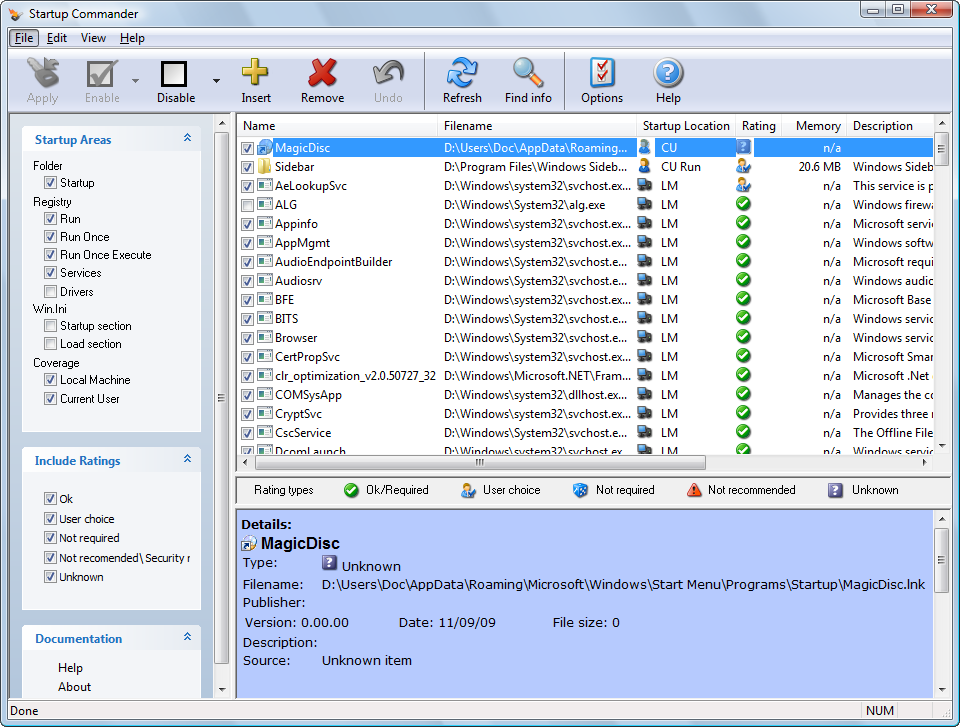Collapse the Include Ratings panel

click(x=187, y=460)
